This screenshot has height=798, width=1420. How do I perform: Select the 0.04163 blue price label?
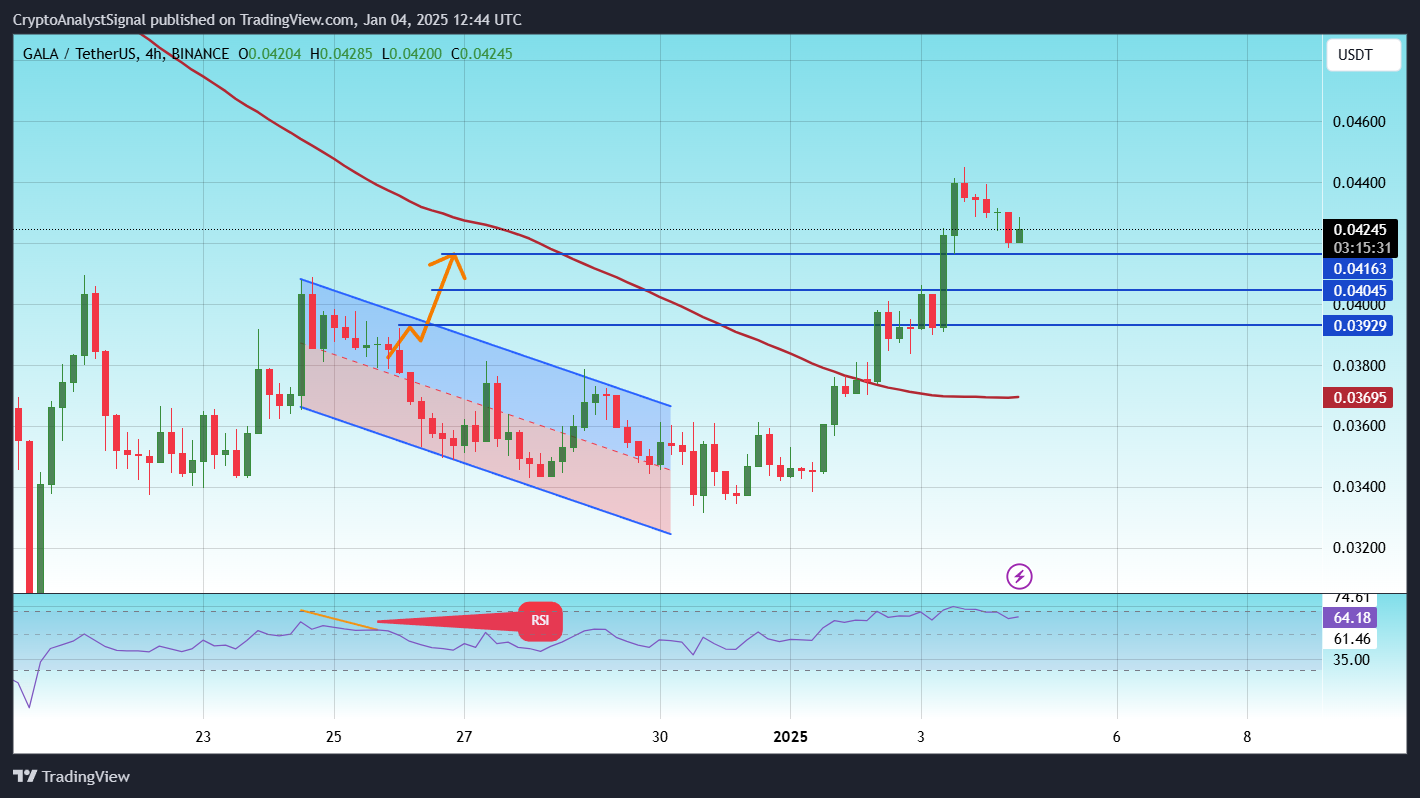coord(1360,269)
